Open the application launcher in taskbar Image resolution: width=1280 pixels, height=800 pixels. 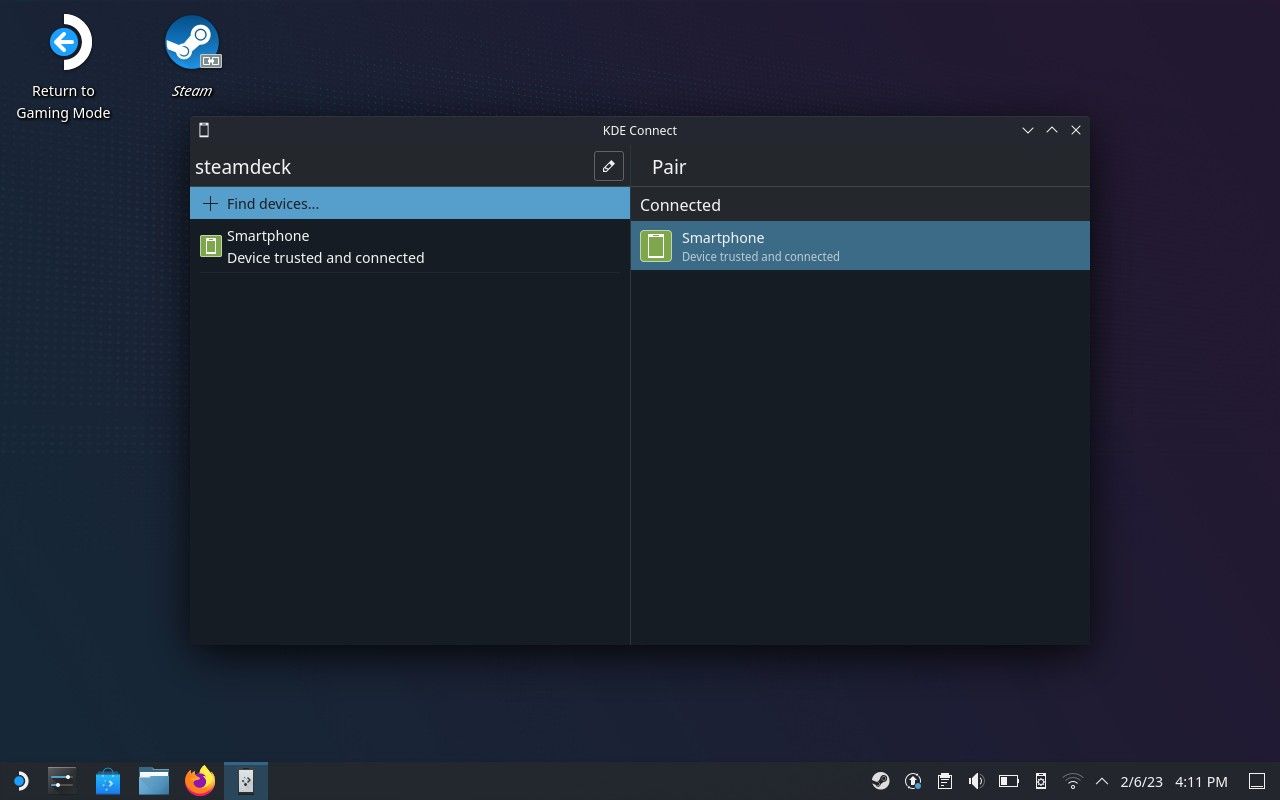click(x=19, y=781)
